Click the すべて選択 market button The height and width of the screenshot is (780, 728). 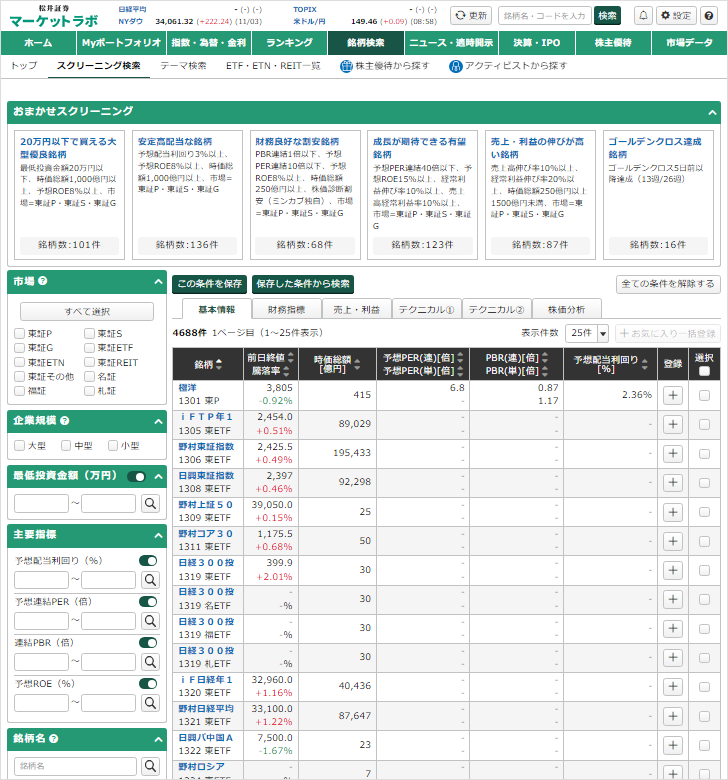87,311
